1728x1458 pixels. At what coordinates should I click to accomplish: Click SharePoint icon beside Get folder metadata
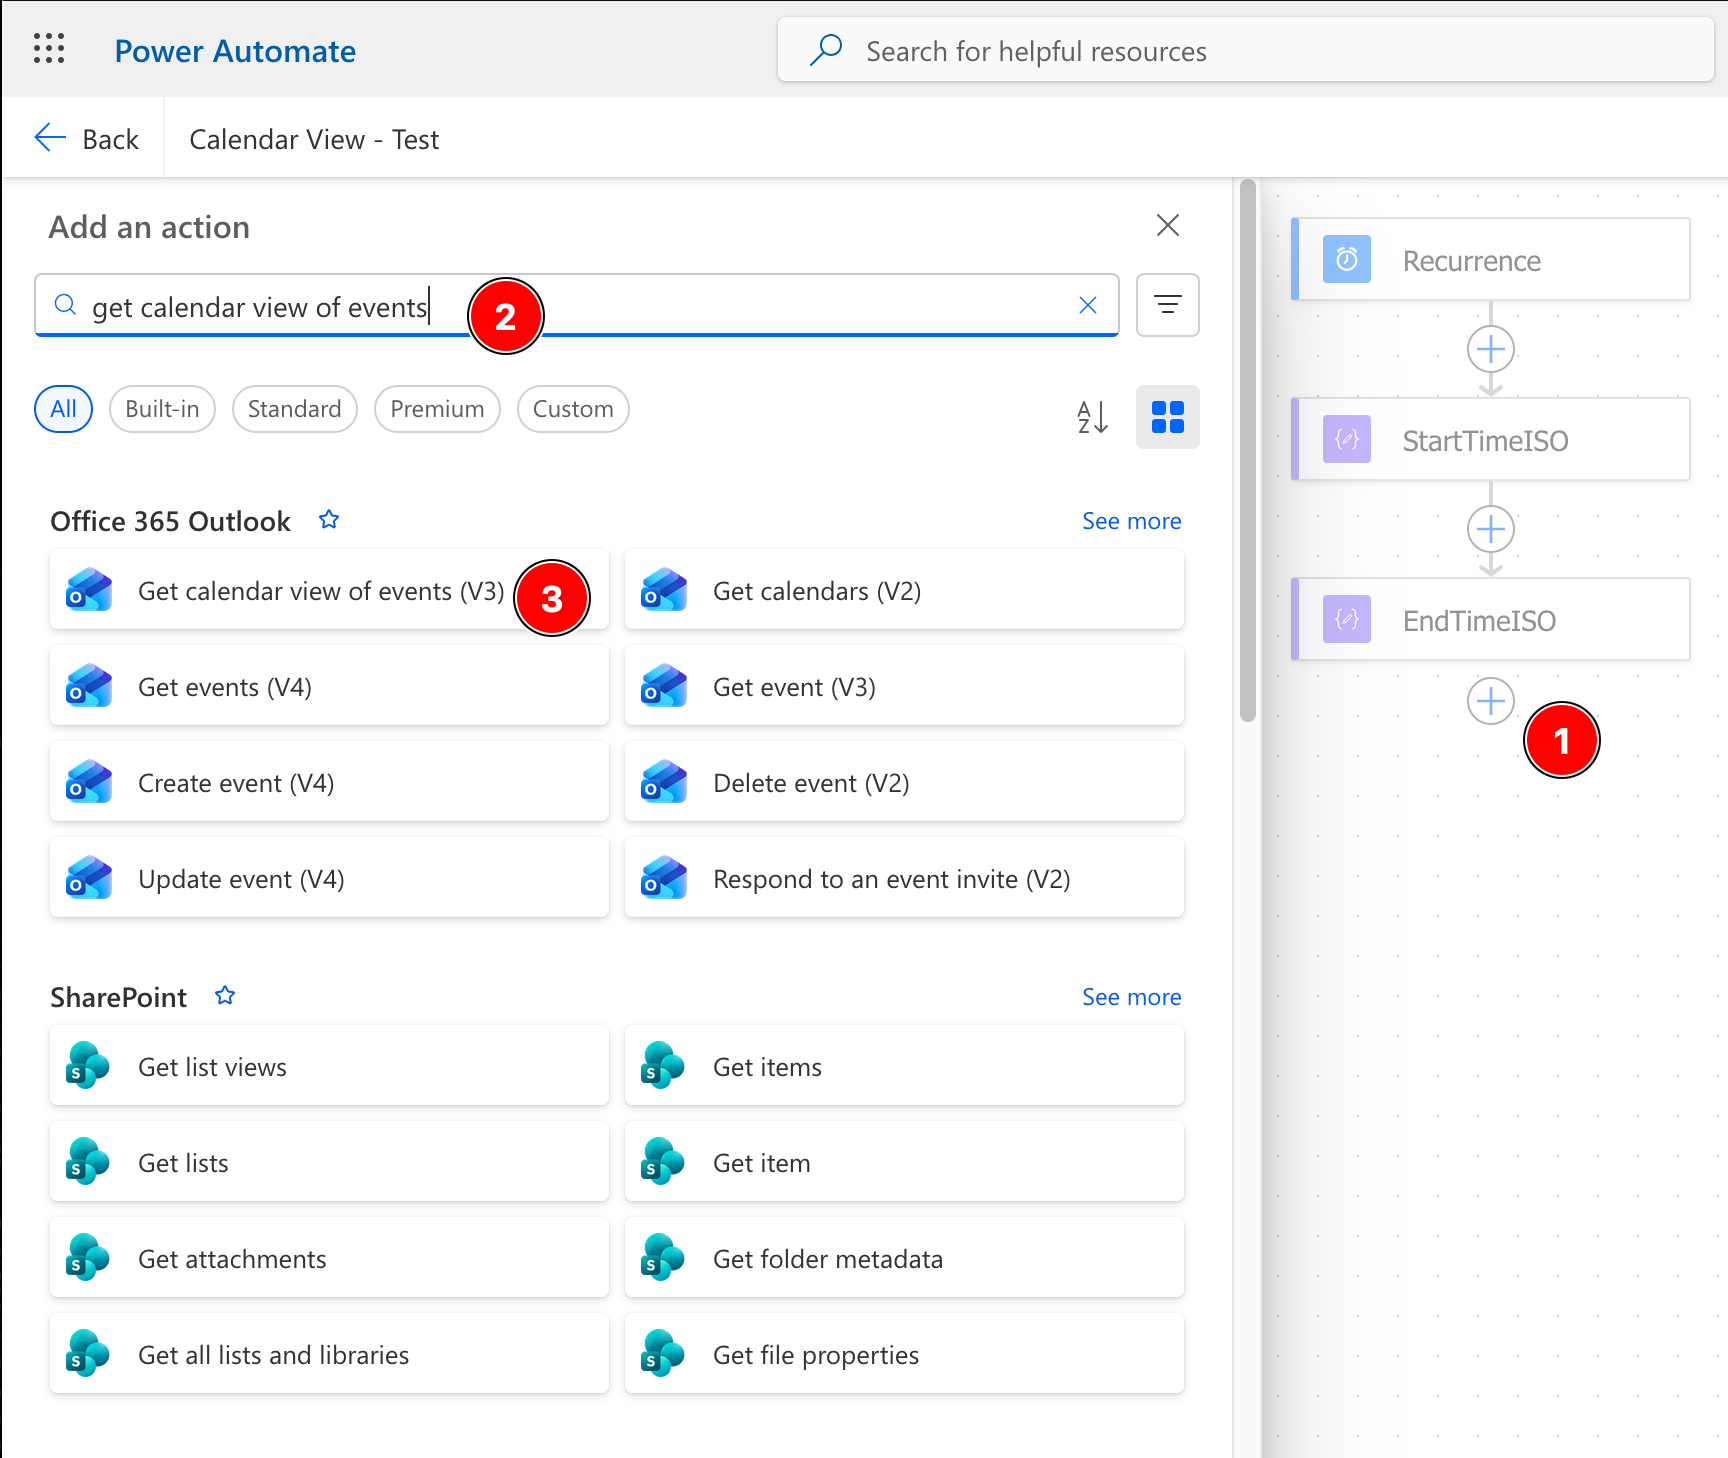coord(663,1258)
